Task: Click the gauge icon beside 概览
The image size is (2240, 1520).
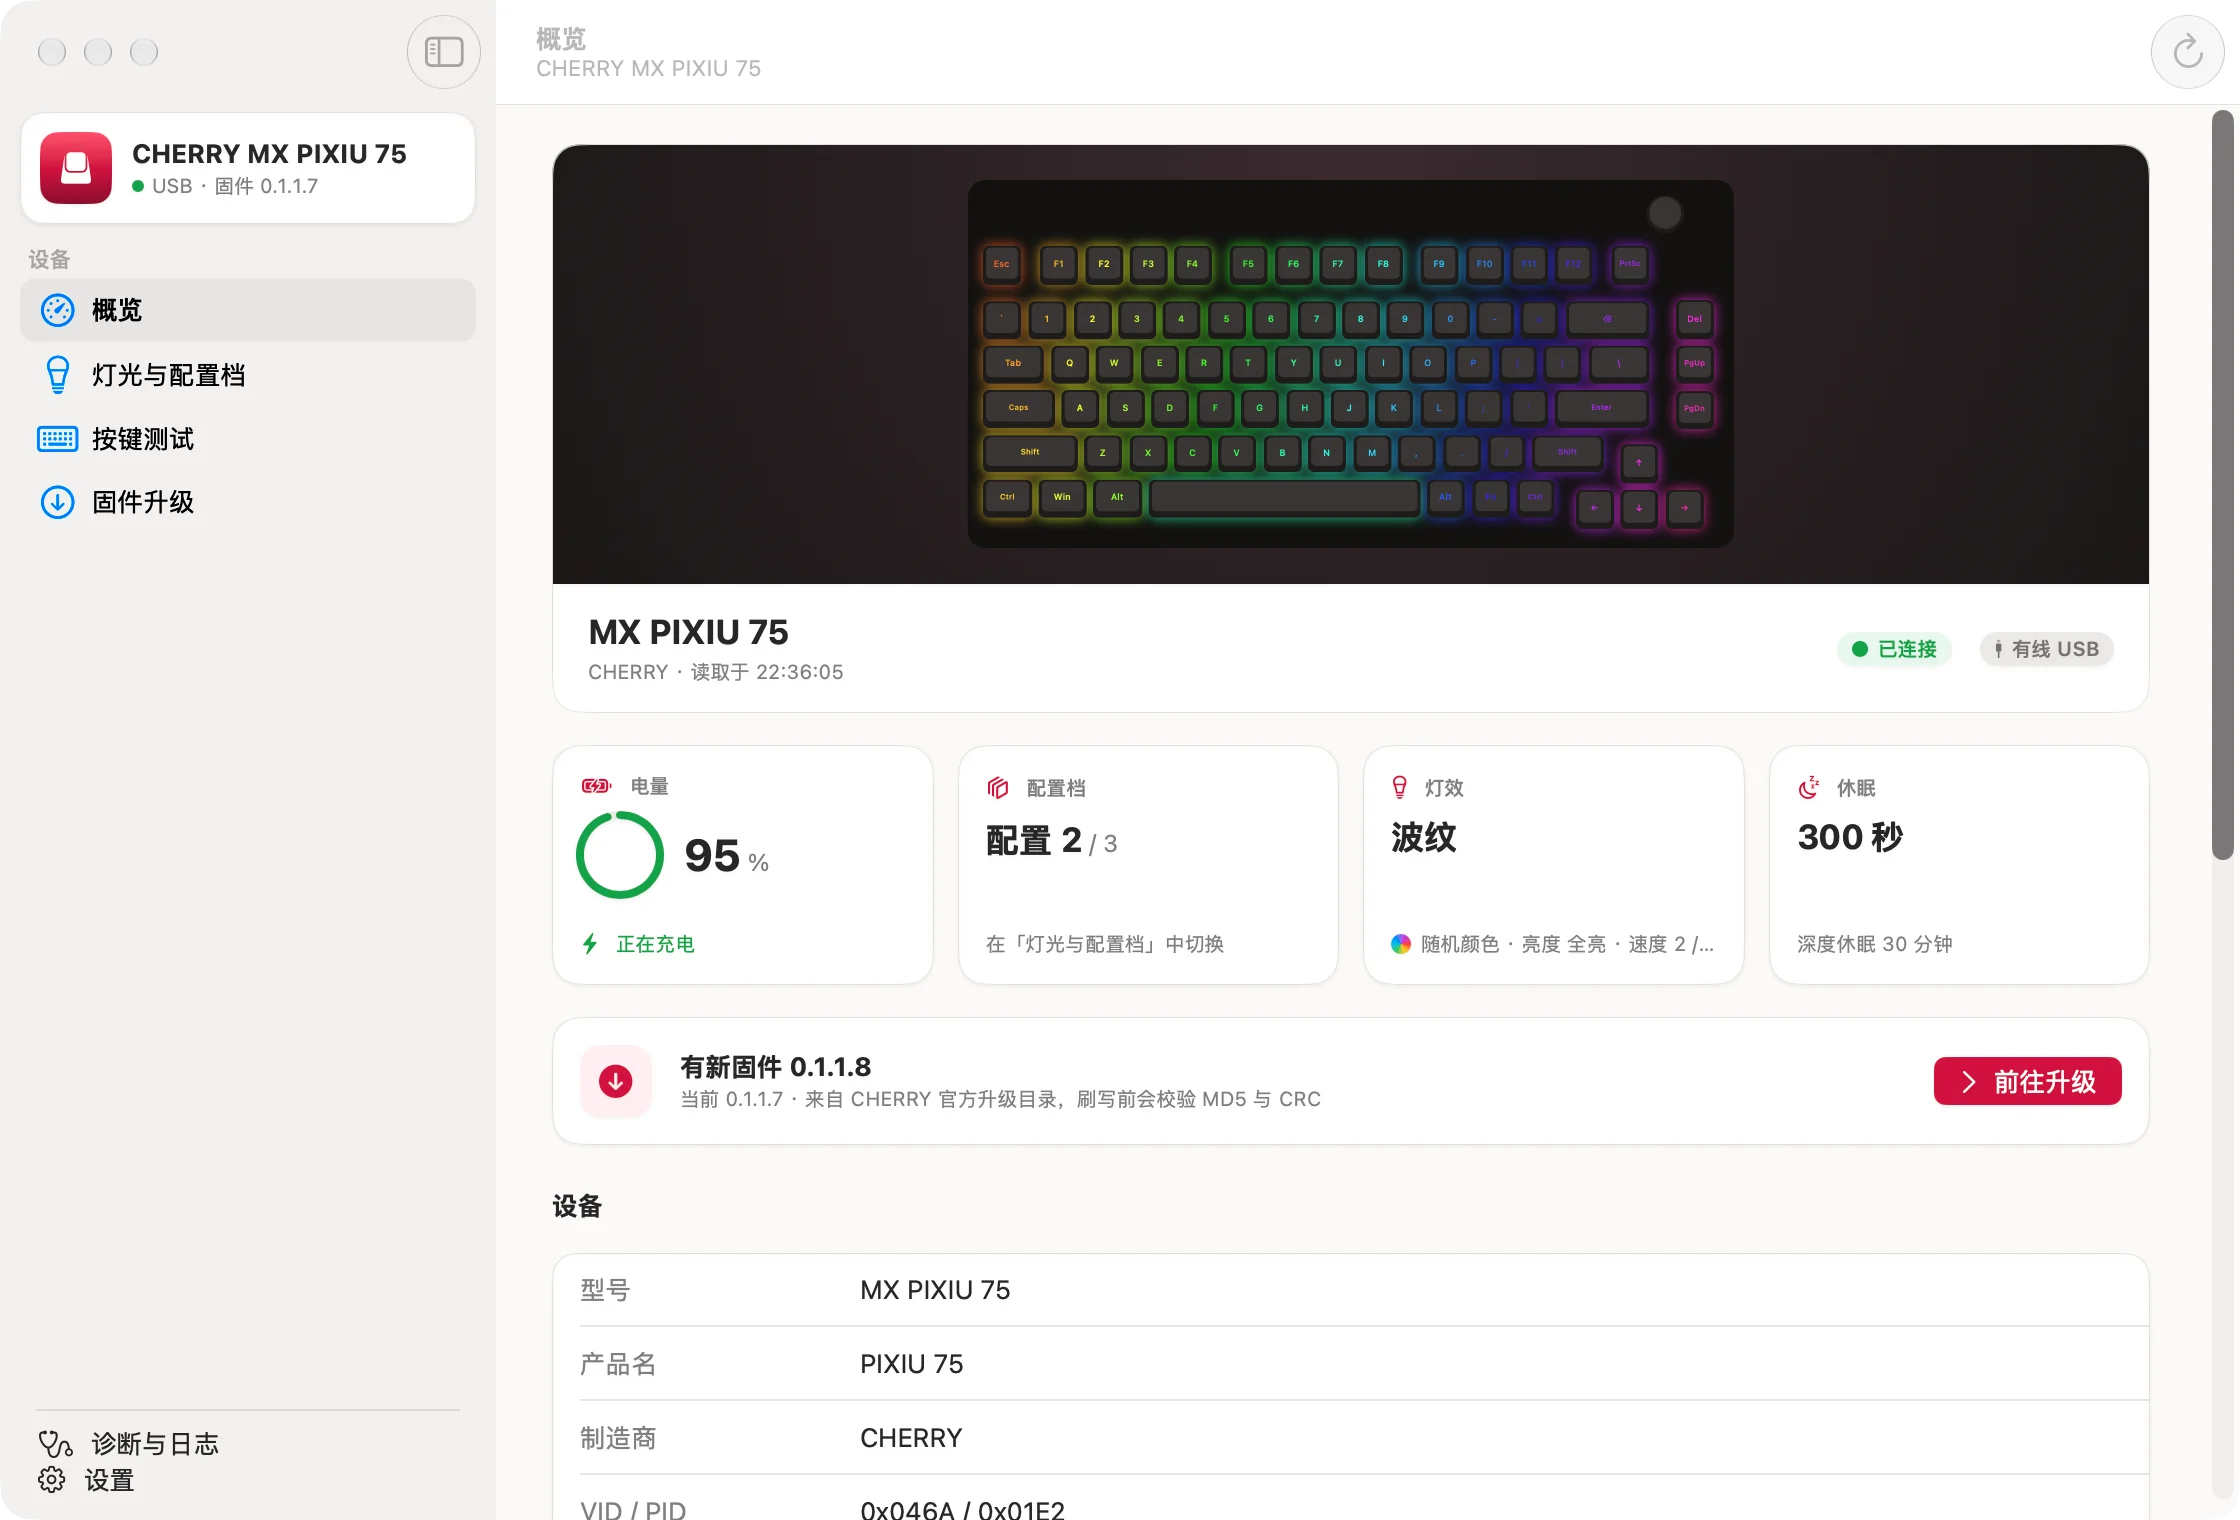Action: coord(58,310)
